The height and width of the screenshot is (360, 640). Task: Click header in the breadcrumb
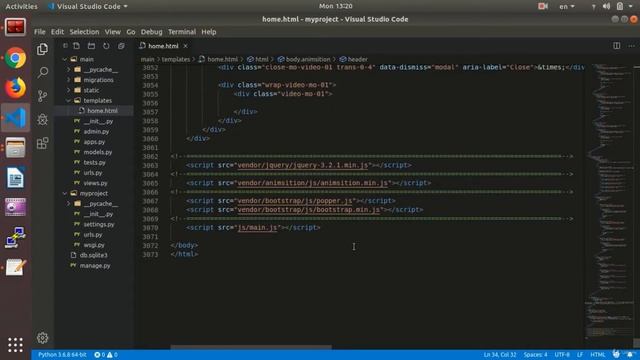(358, 59)
